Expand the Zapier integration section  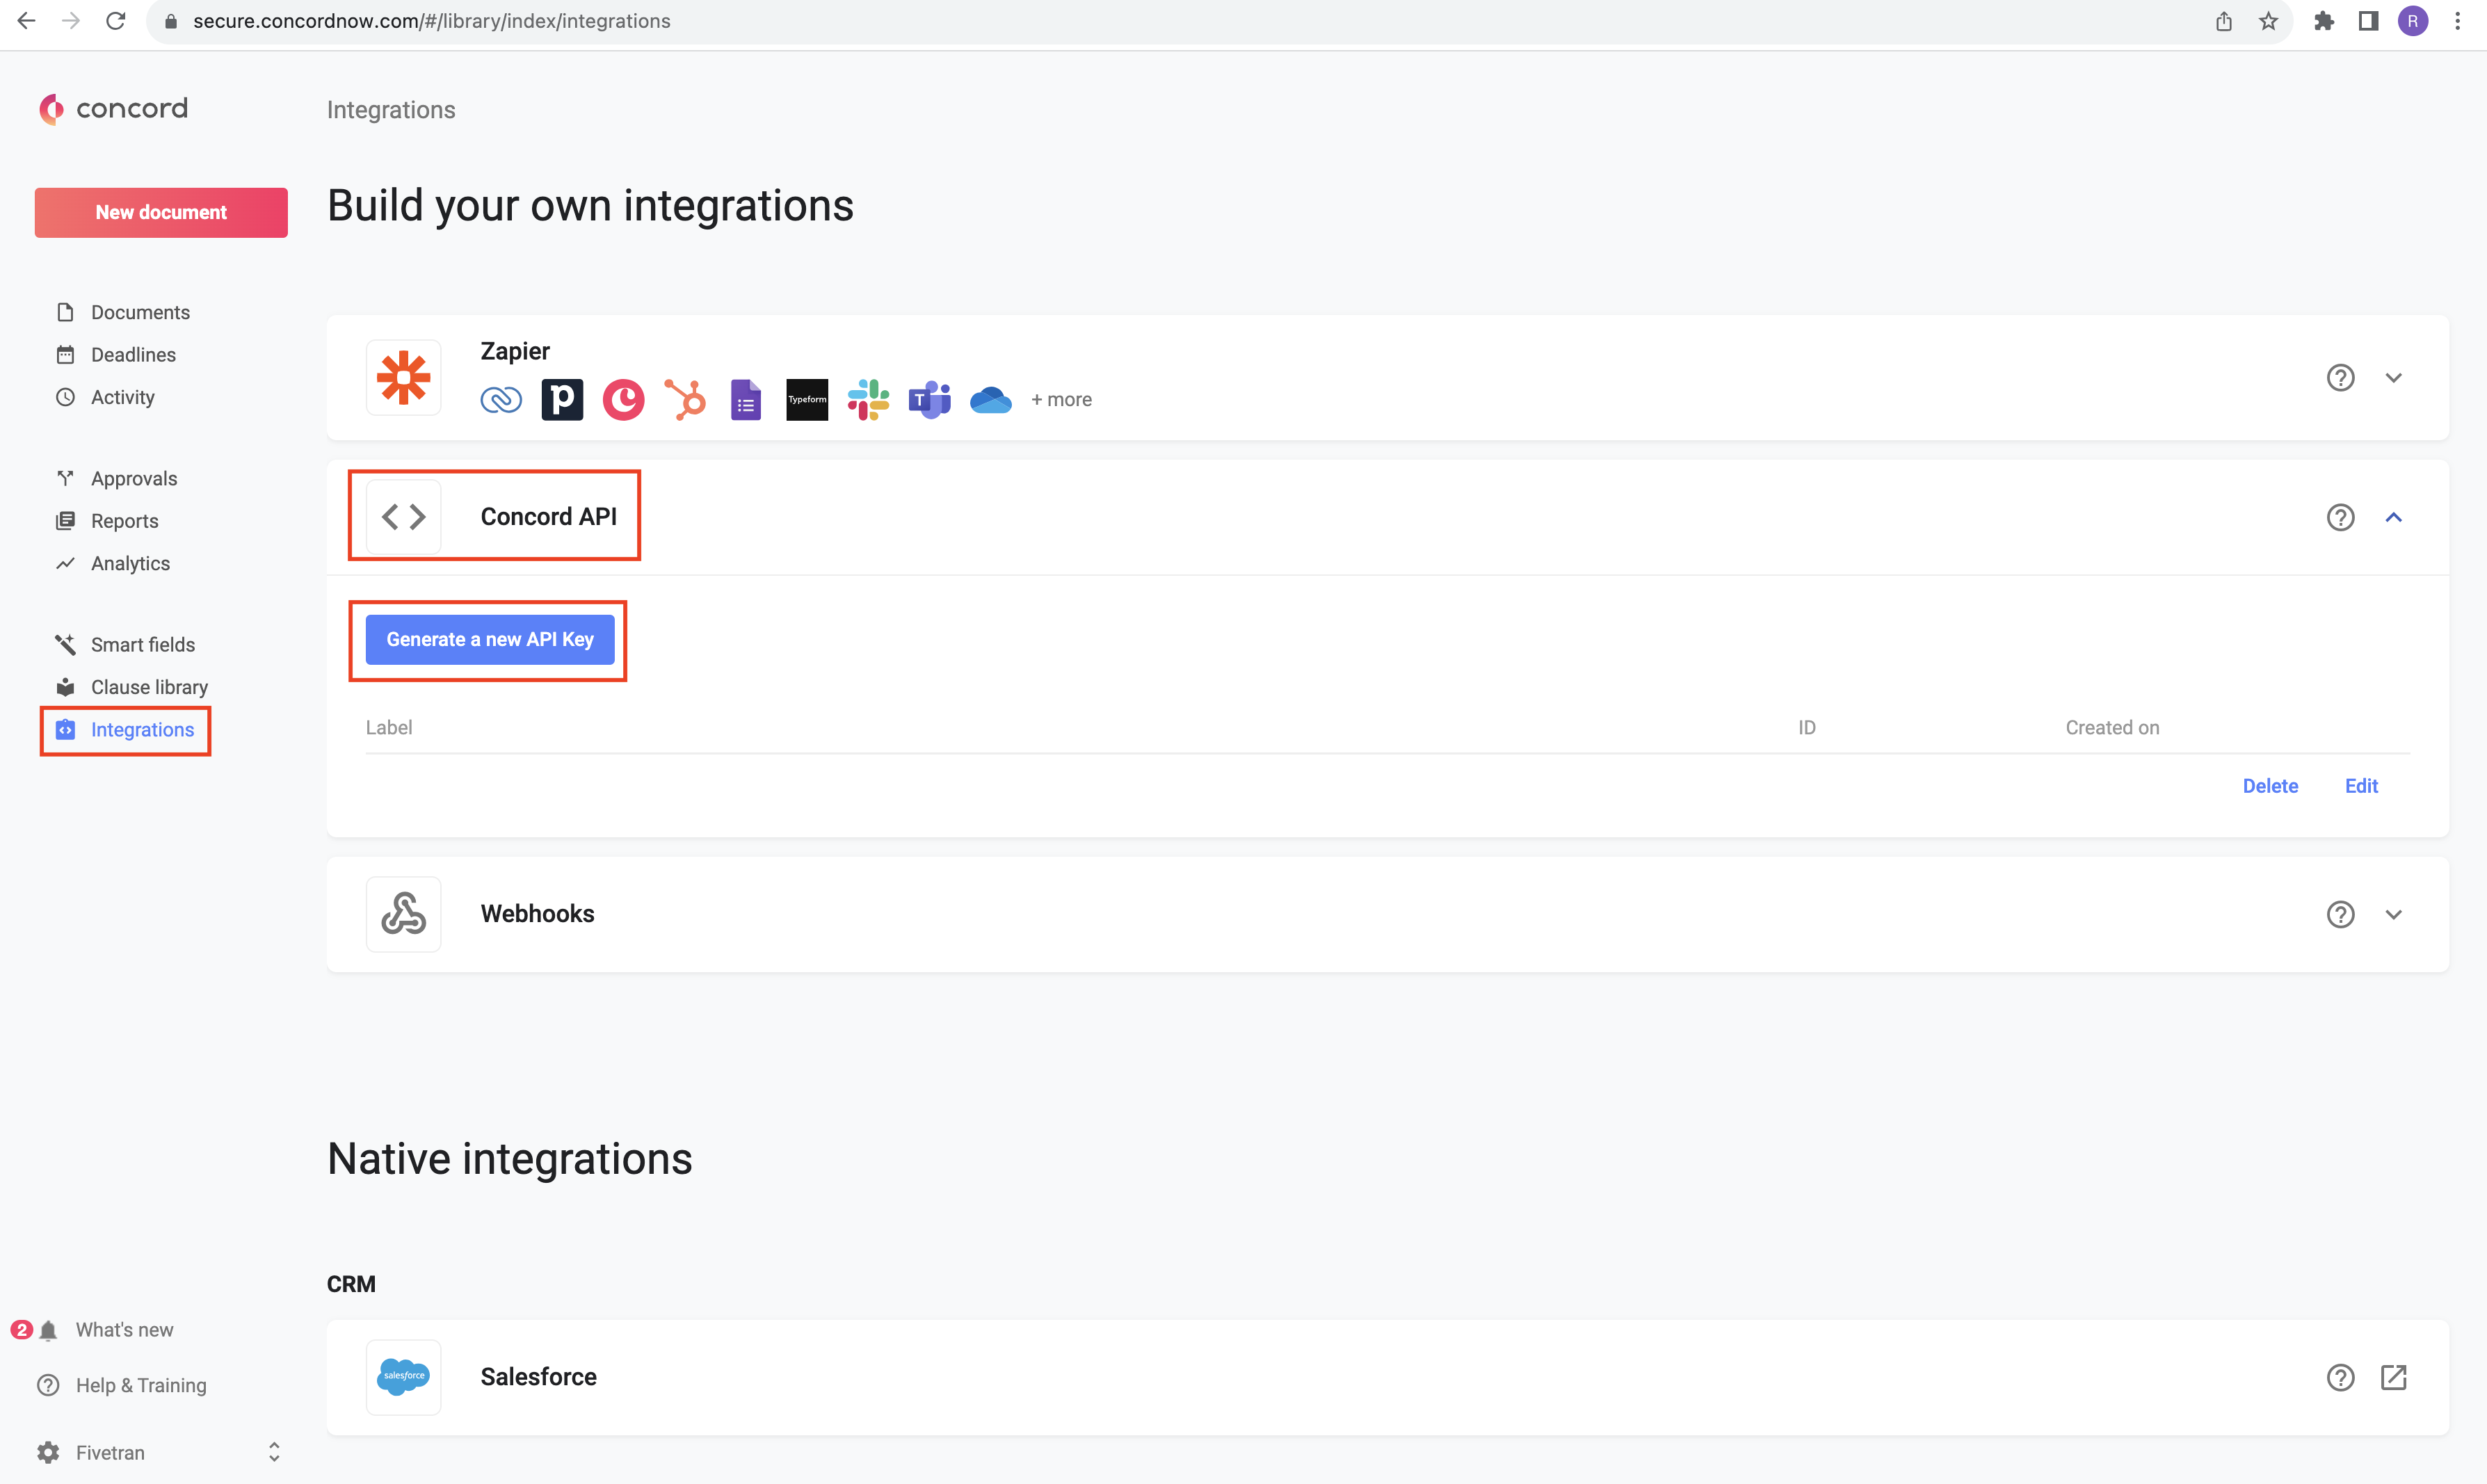pos(2395,376)
